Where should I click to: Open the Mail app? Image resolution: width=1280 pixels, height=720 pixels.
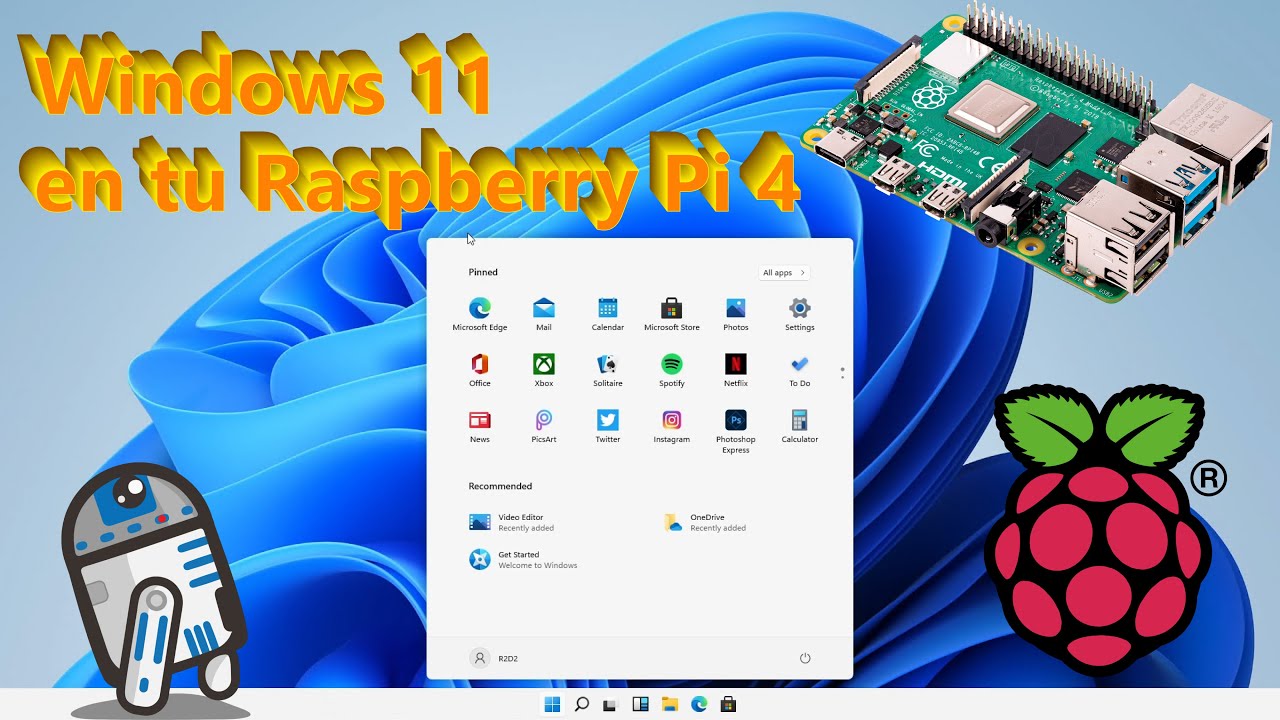click(544, 314)
